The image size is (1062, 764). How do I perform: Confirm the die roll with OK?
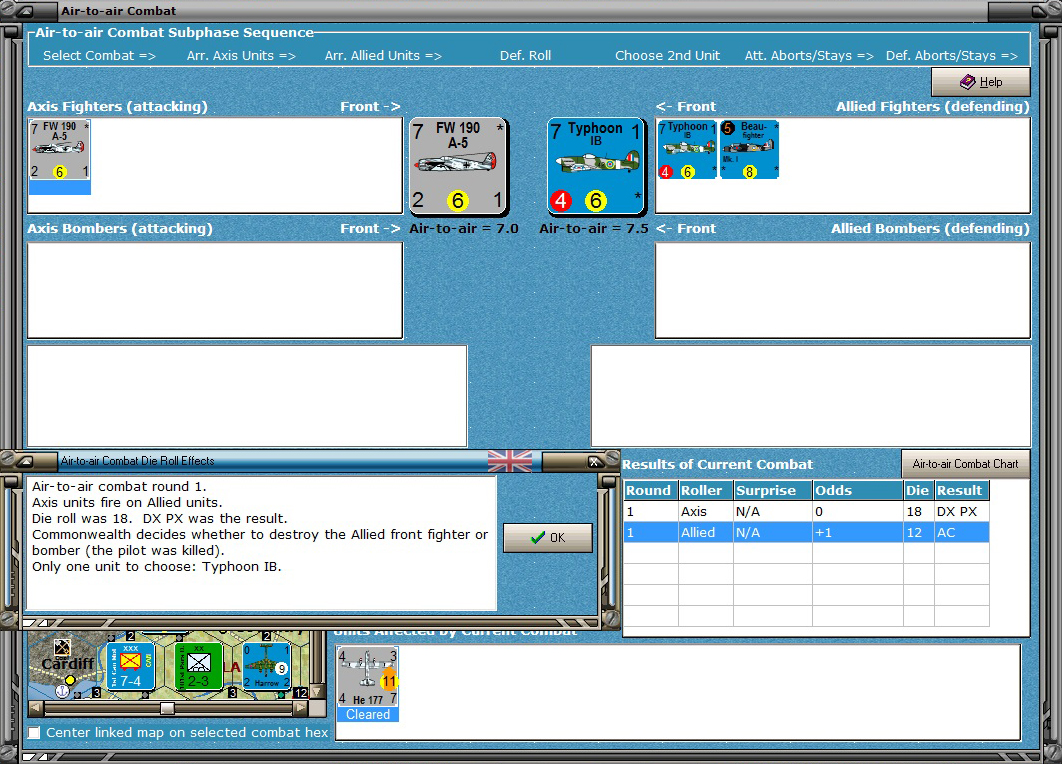[x=547, y=537]
